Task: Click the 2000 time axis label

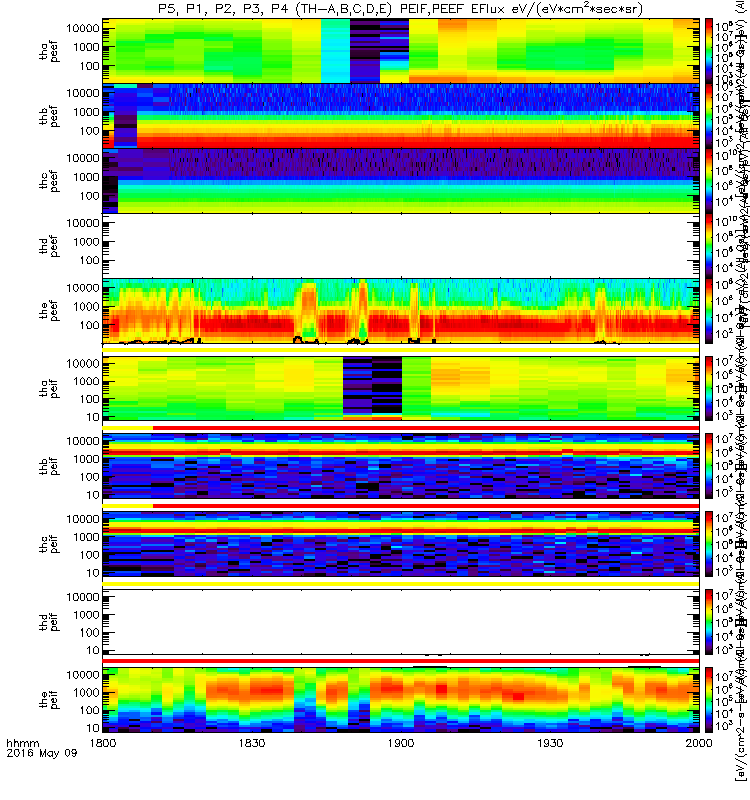Action: pyautogui.click(x=699, y=743)
